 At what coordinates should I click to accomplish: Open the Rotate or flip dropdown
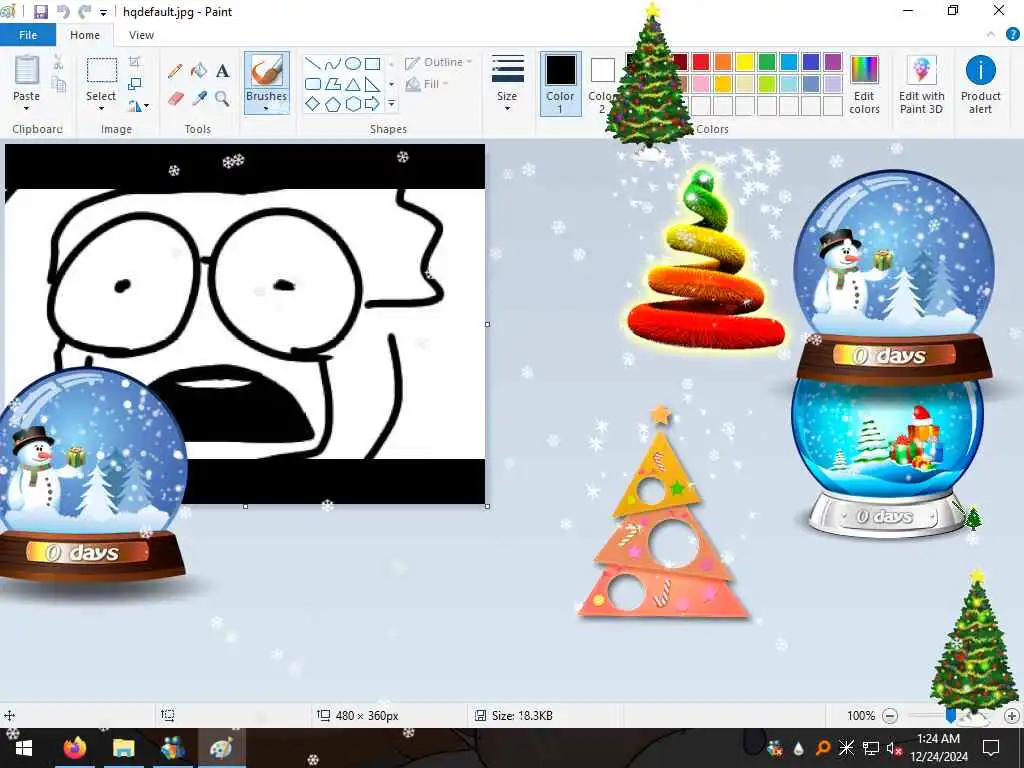click(138, 104)
